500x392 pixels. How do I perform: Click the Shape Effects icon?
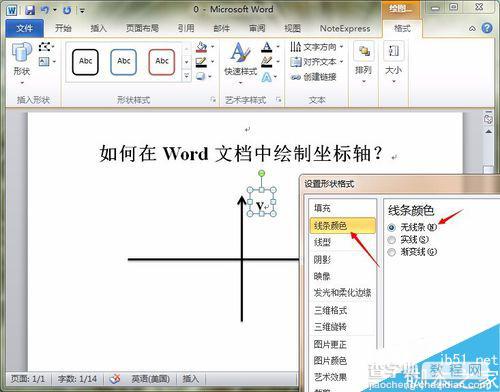tap(201, 77)
